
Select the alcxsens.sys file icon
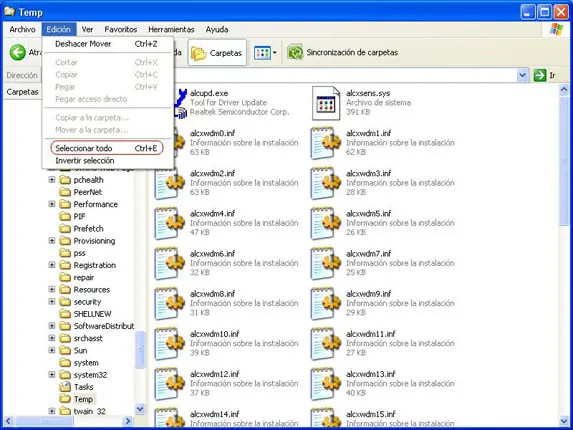[x=326, y=103]
